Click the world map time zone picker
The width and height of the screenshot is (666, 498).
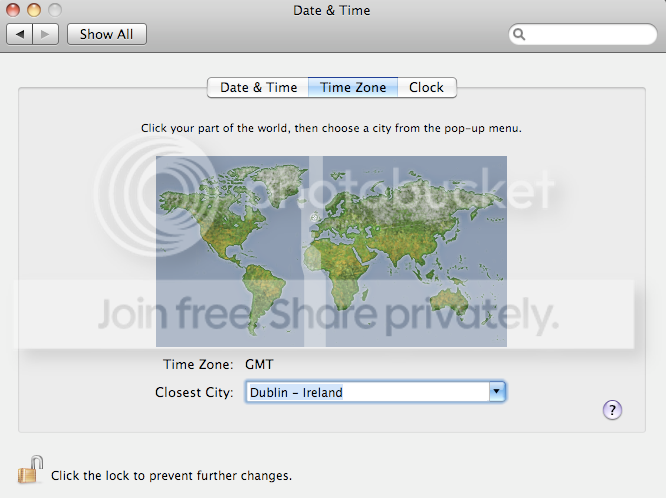point(331,251)
